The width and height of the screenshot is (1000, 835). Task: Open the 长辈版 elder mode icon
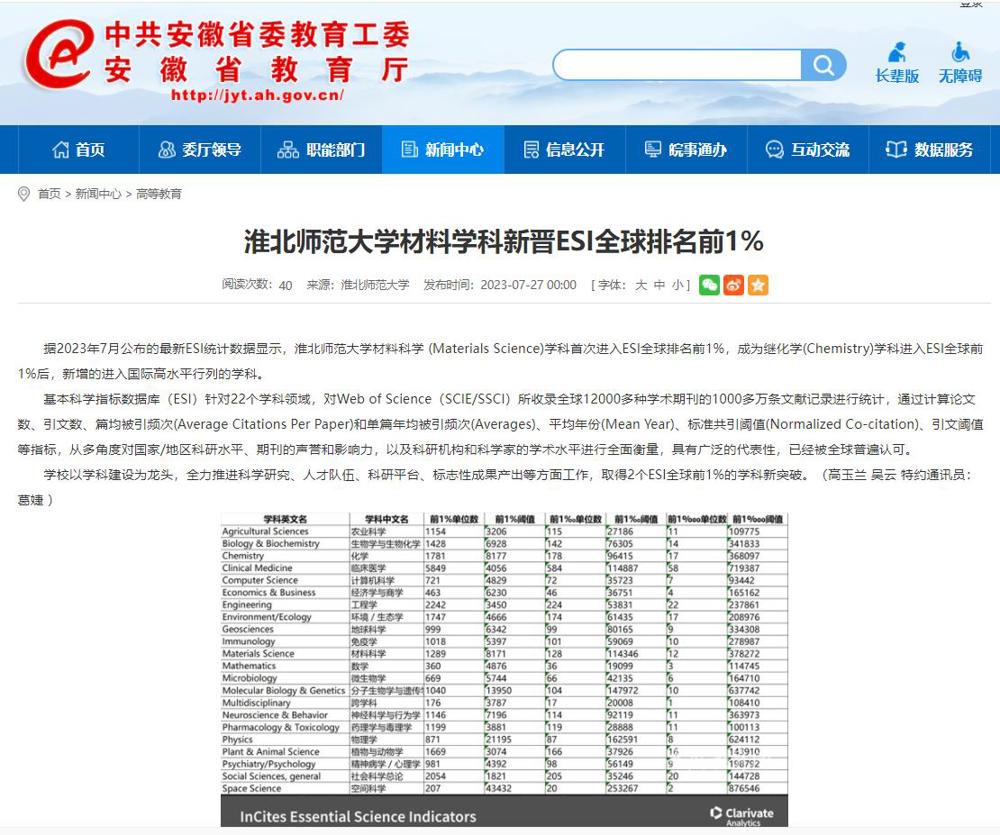[897, 62]
